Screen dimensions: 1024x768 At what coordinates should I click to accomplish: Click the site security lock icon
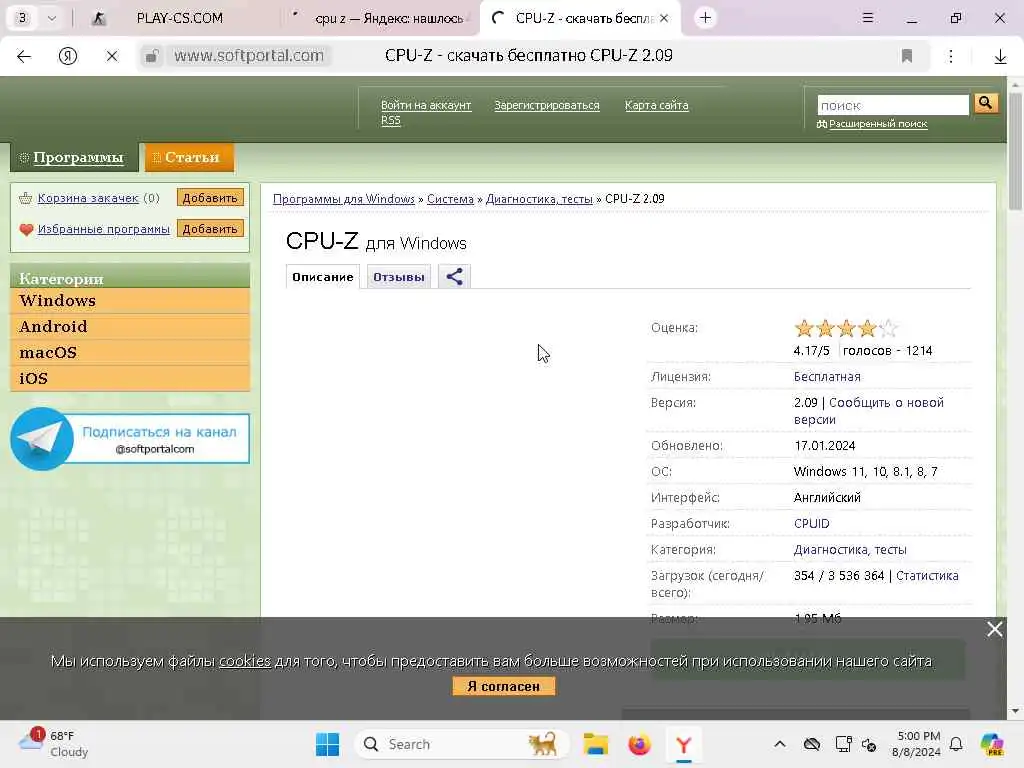pos(152,56)
